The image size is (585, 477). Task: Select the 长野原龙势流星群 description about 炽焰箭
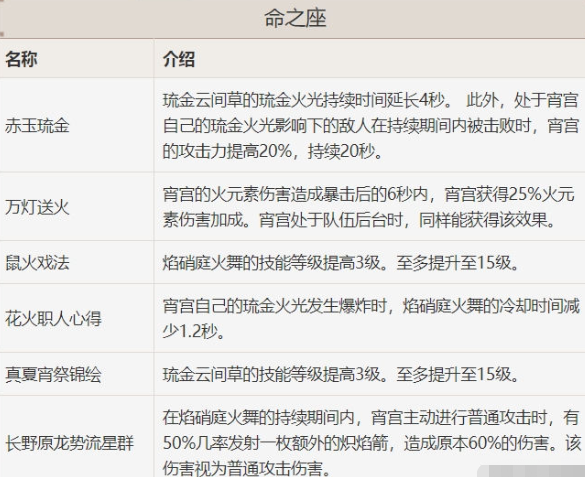(x=371, y=442)
